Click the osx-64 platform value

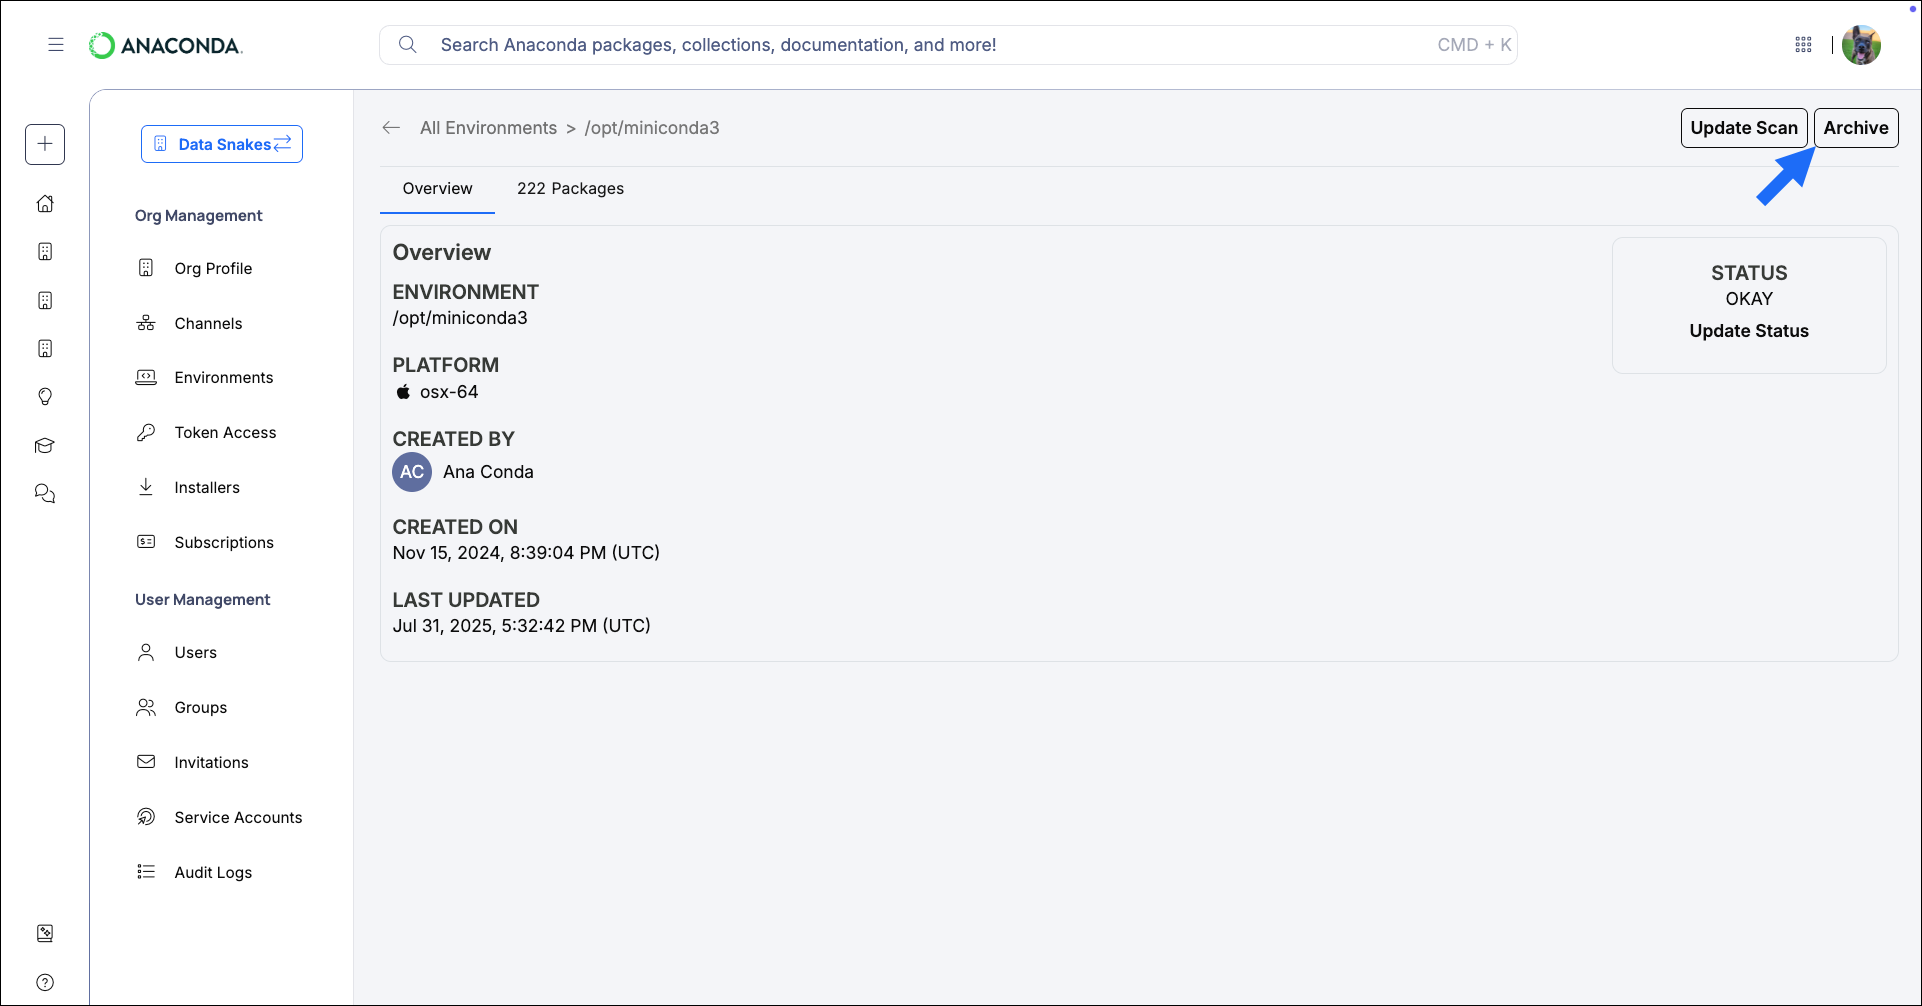click(449, 392)
